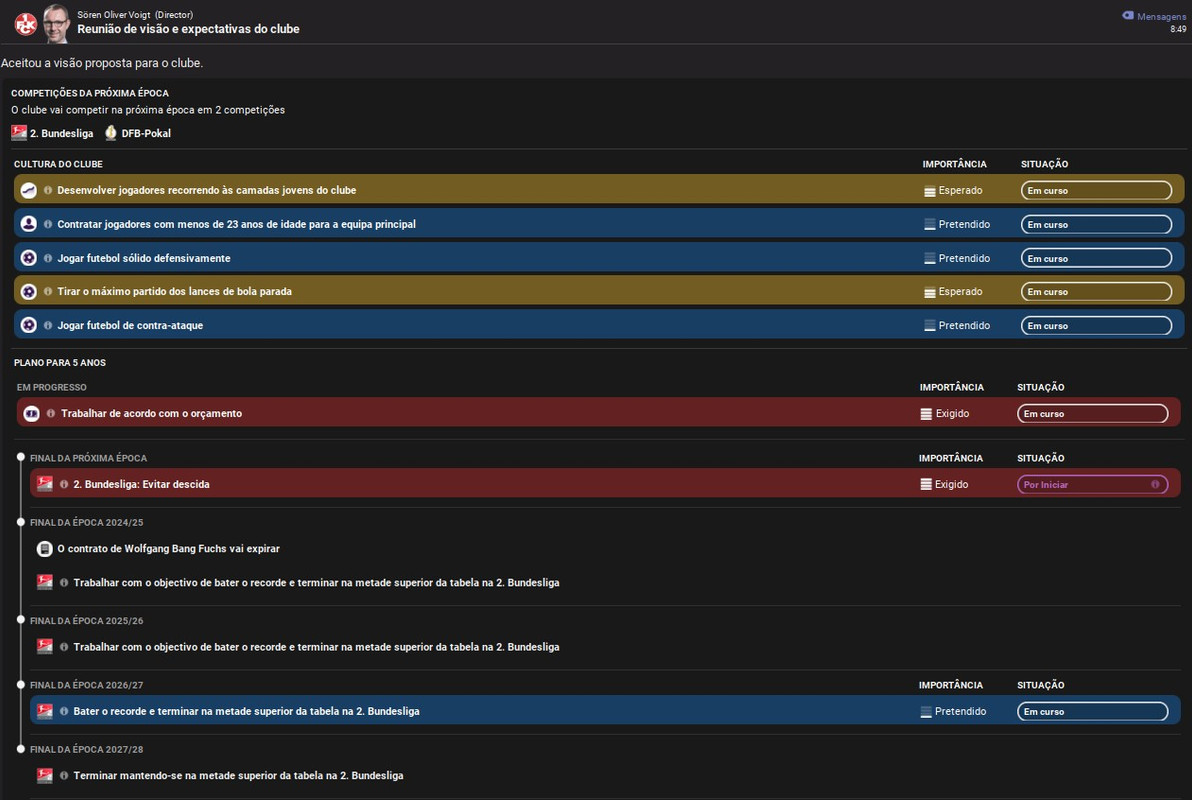Screen dimensions: 1192x800
Task: Click the 'Mensagens' label at top right
Action: 1162,16
